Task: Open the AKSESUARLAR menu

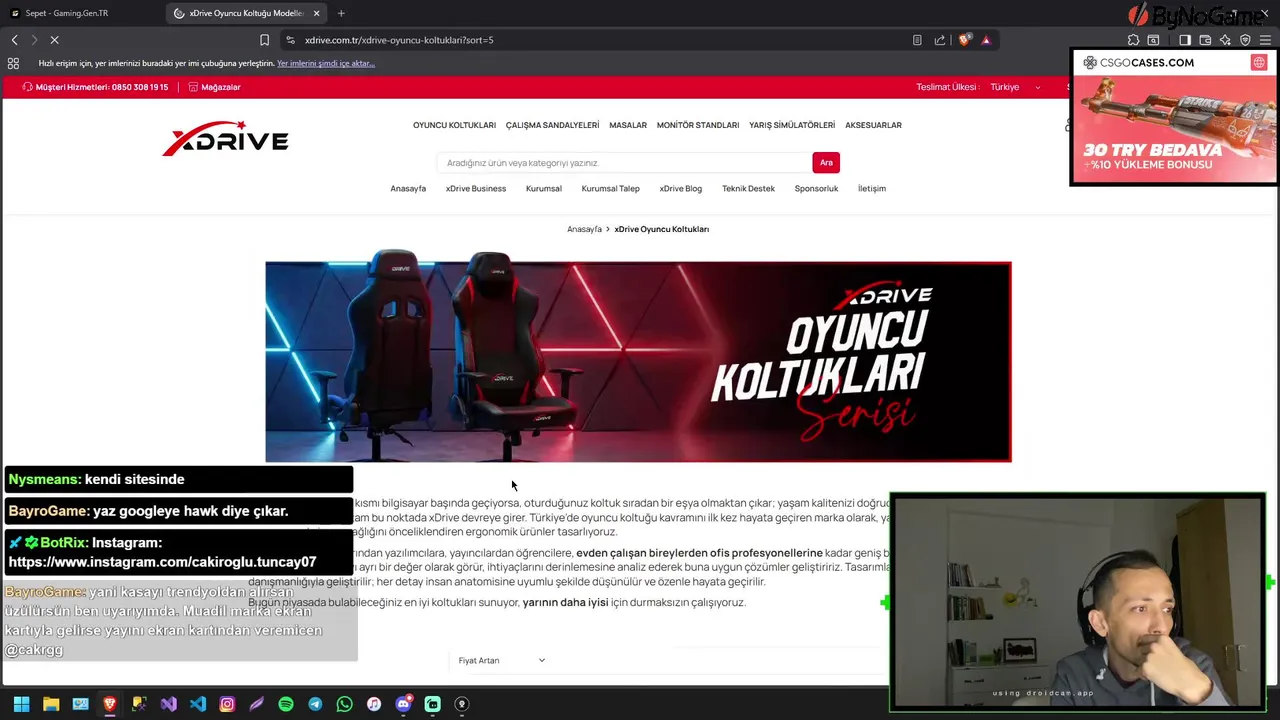Action: (873, 125)
